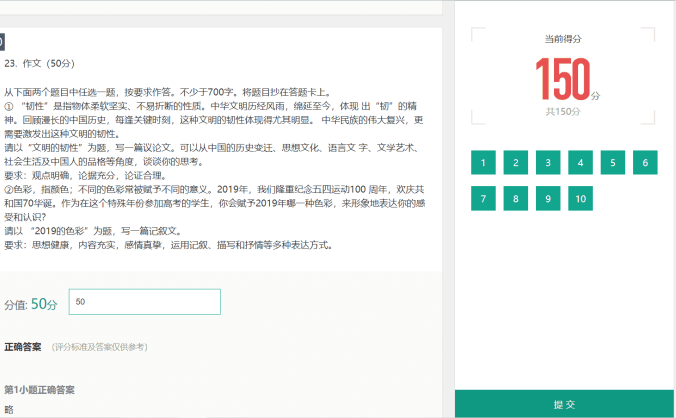Image resolution: width=676 pixels, height=418 pixels.
Task: Jump to question number 7
Action: coord(483,198)
